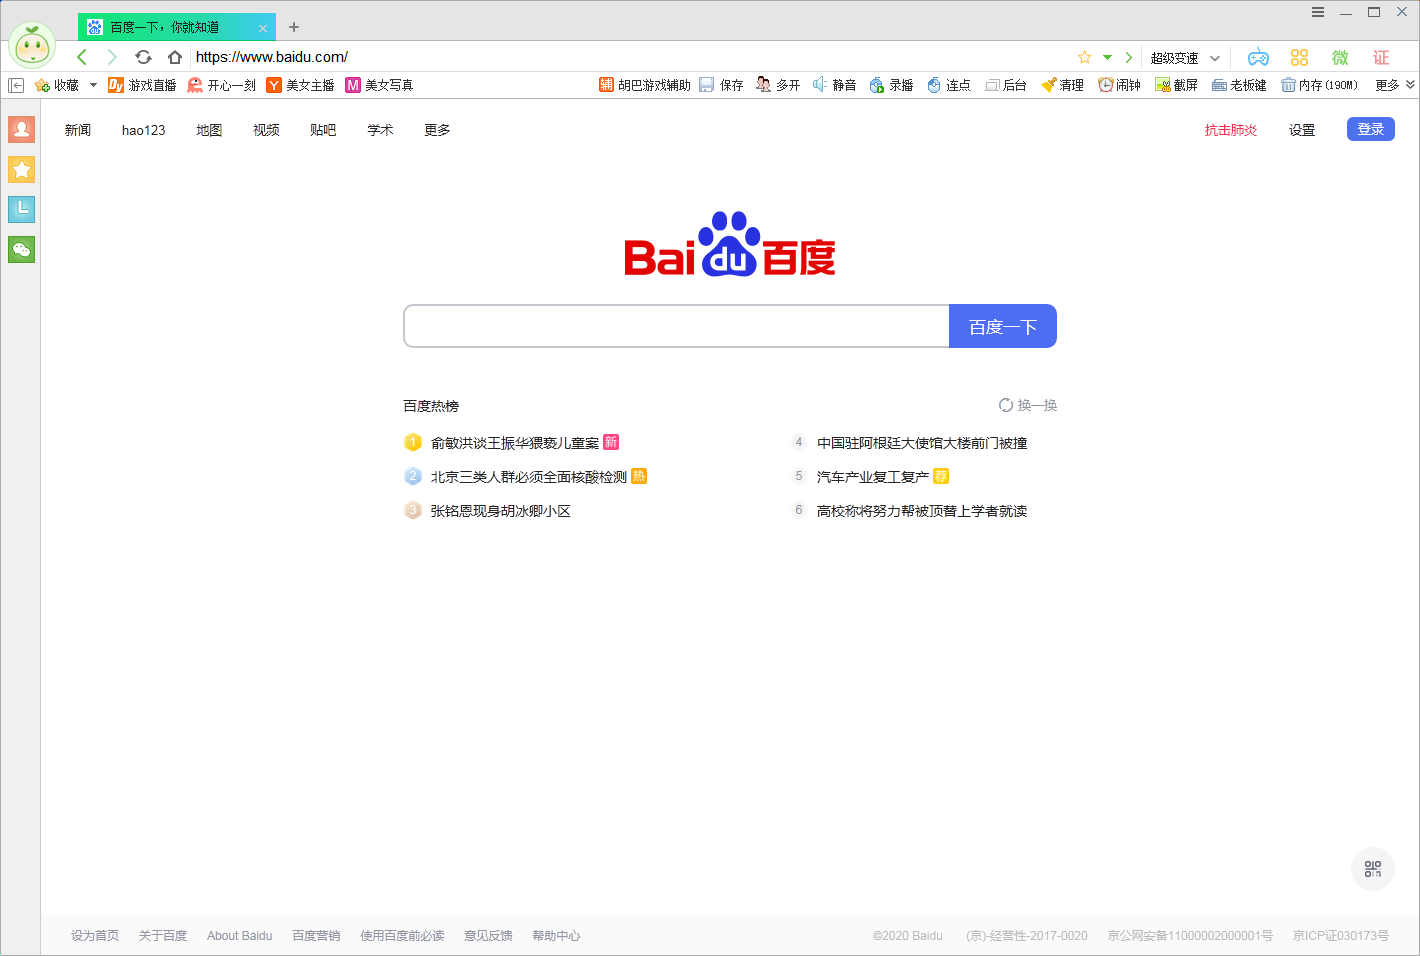
Task: Open the yellow apps grid icon
Action: pyautogui.click(x=1299, y=57)
